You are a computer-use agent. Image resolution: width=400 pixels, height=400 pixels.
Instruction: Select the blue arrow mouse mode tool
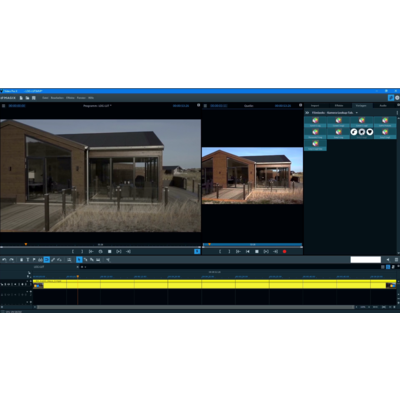tap(79, 260)
